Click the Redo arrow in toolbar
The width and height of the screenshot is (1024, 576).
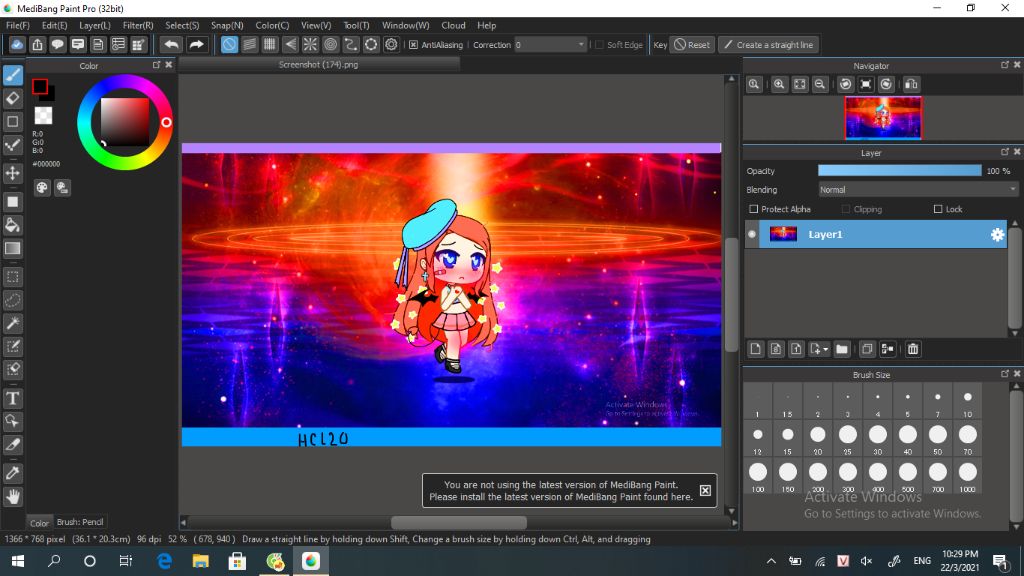click(x=196, y=44)
